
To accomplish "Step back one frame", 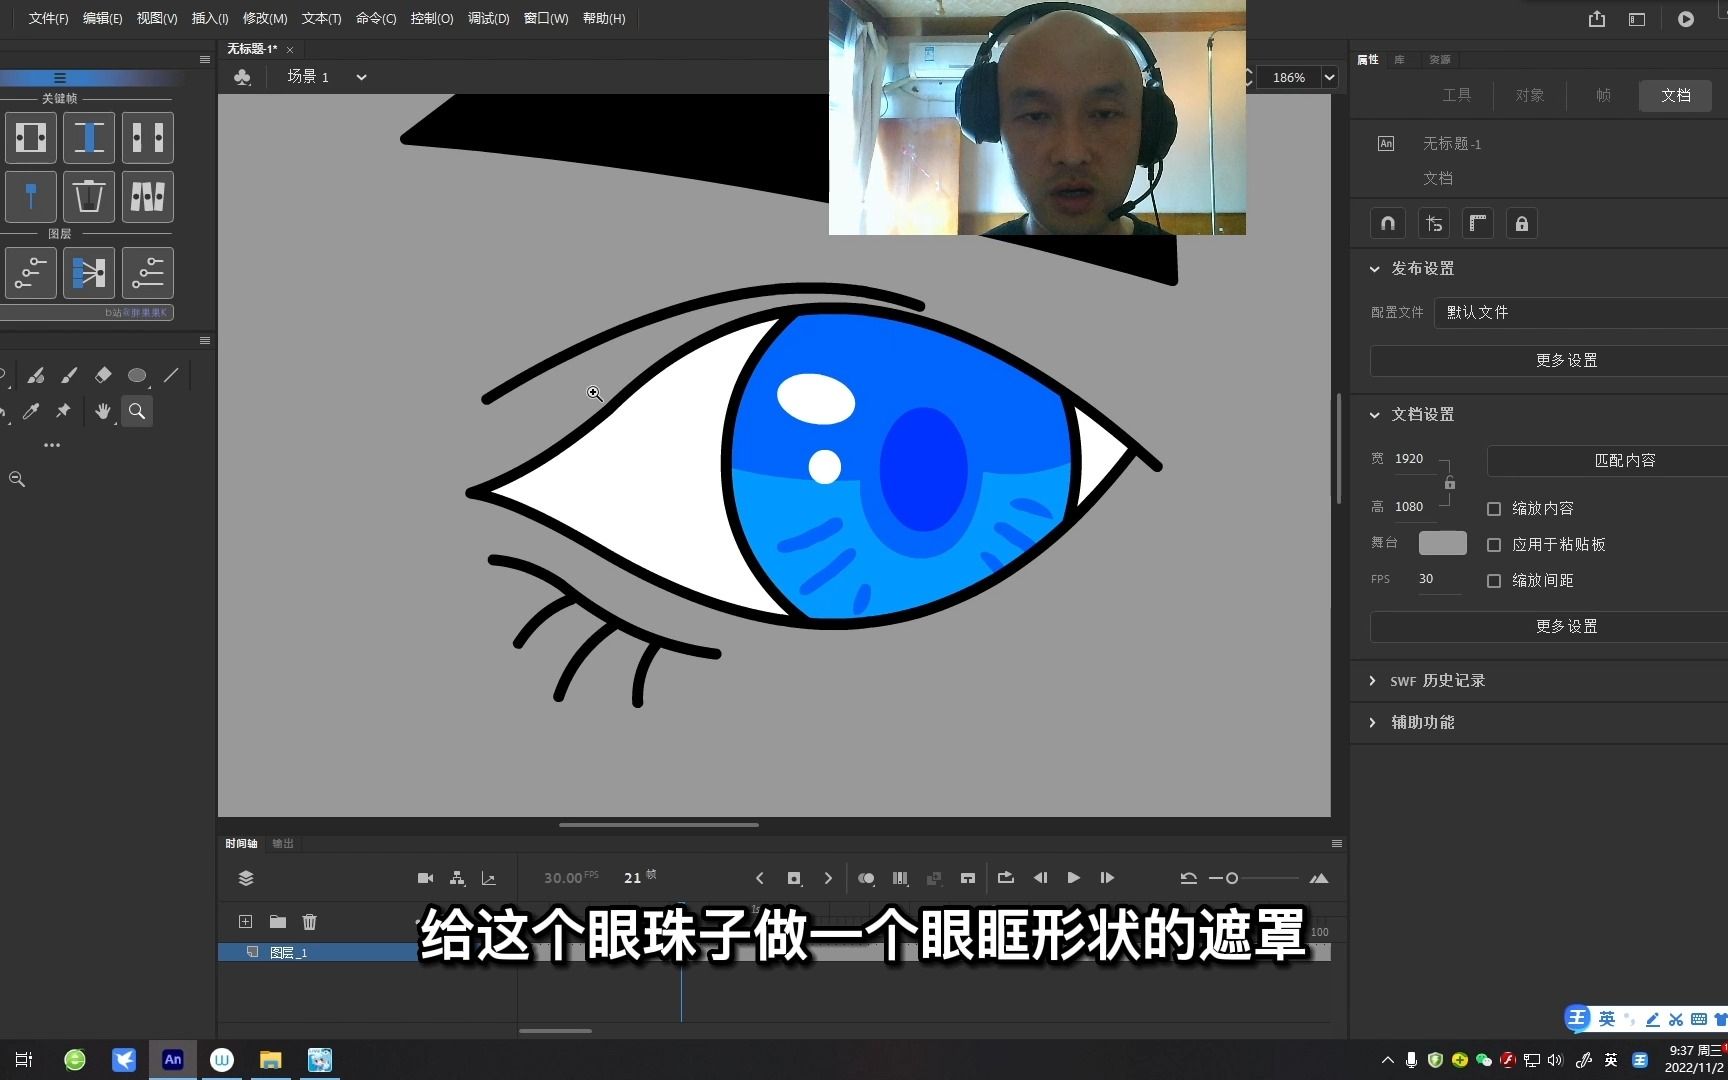I will tap(1040, 878).
